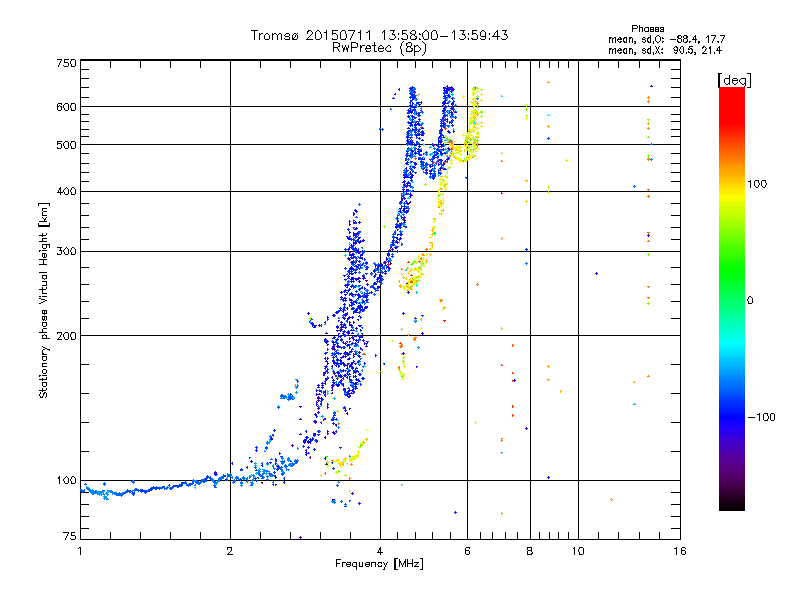Click the x-axis tick label '6'
The height and width of the screenshot is (600, 800).
pyautogui.click(x=467, y=551)
